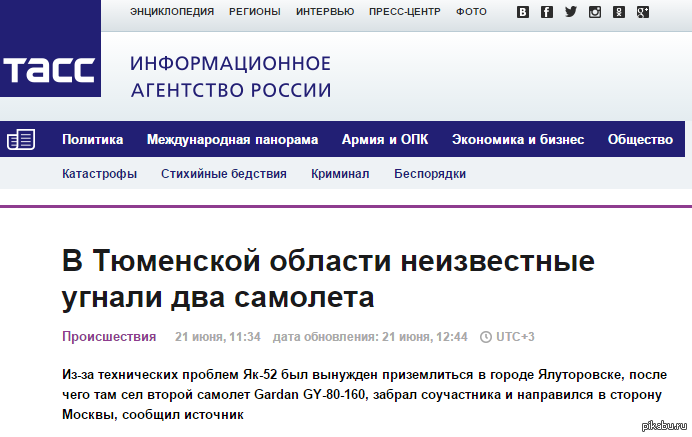This screenshot has height=437, width=692.
Task: Click the Информационное агентство России title
Action: click(x=230, y=77)
